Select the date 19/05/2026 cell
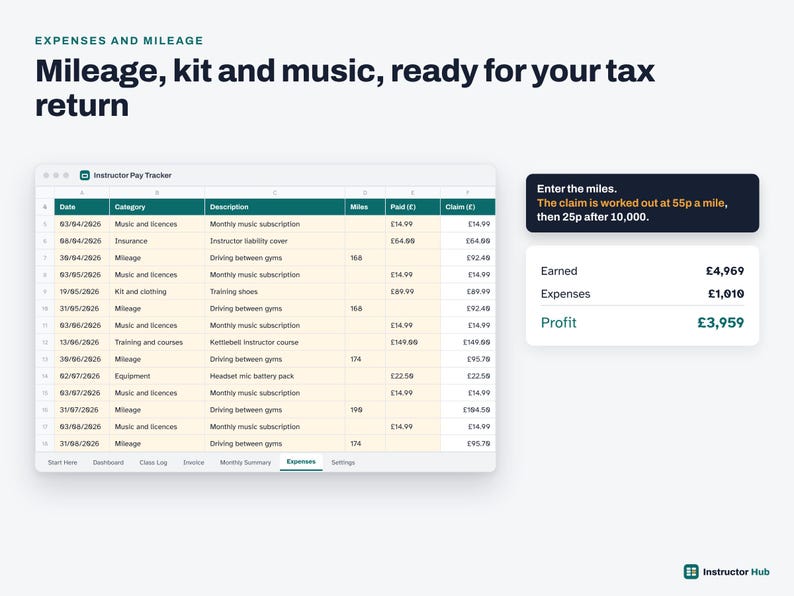This screenshot has width=794, height=596. (x=82, y=292)
